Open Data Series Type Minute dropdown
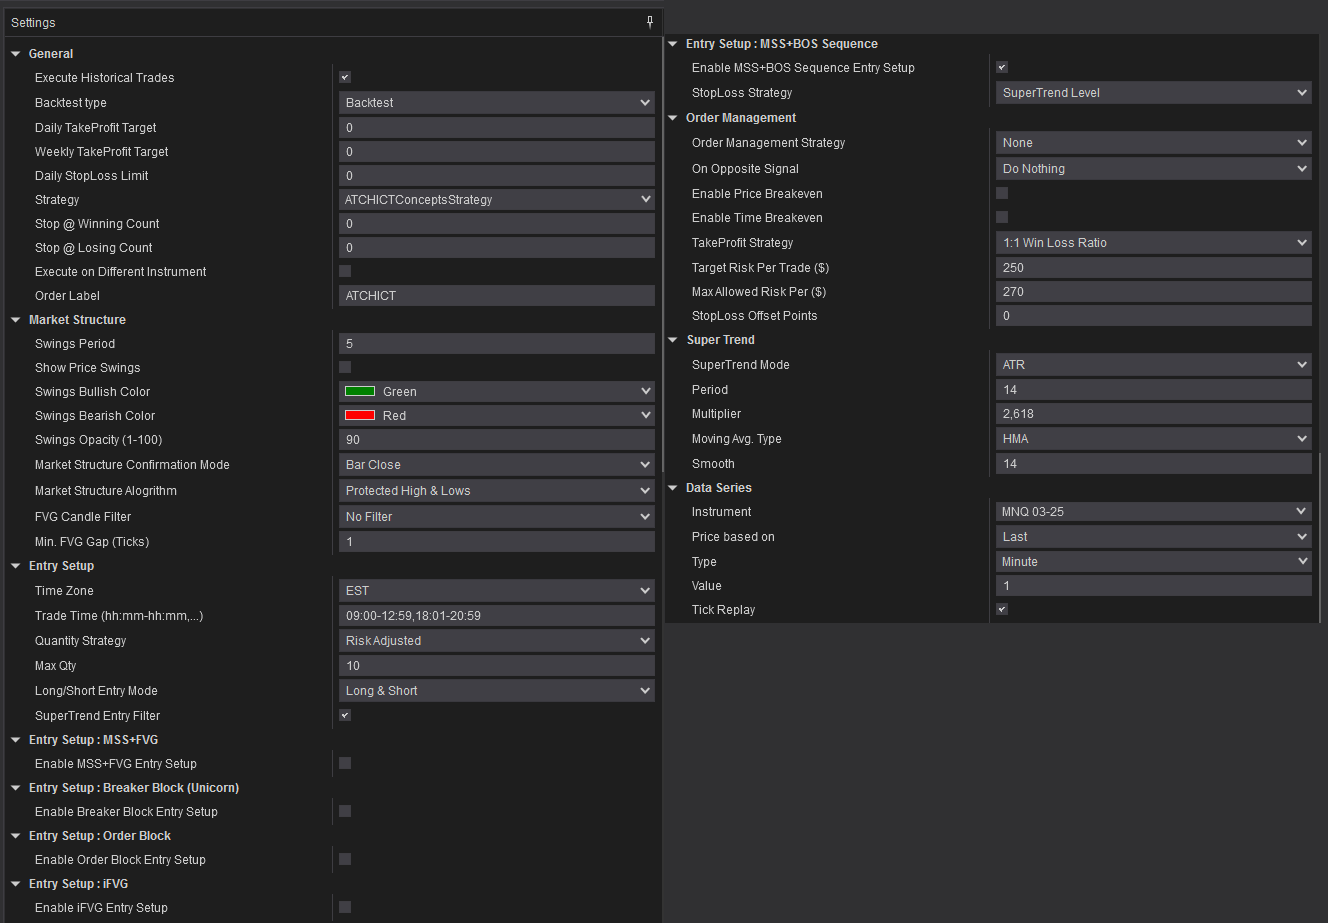1328x923 pixels. [x=1154, y=562]
